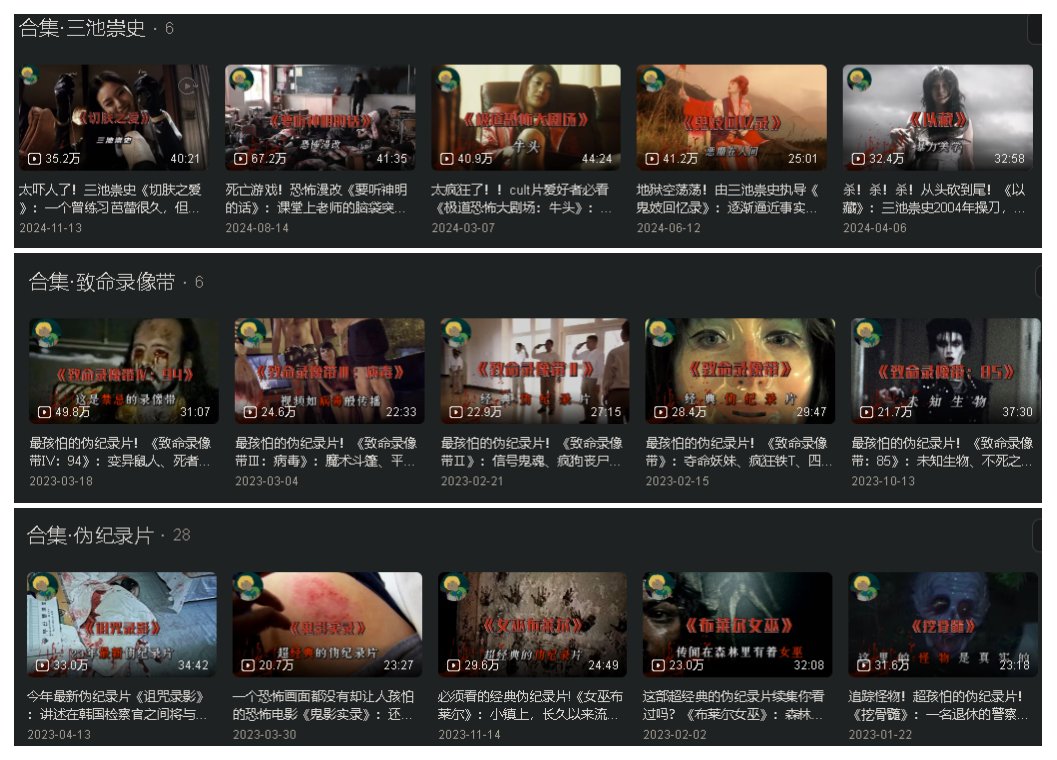Click the play count icon on 要听神明的话
The width and height of the screenshot is (1057, 760).
click(x=240, y=159)
